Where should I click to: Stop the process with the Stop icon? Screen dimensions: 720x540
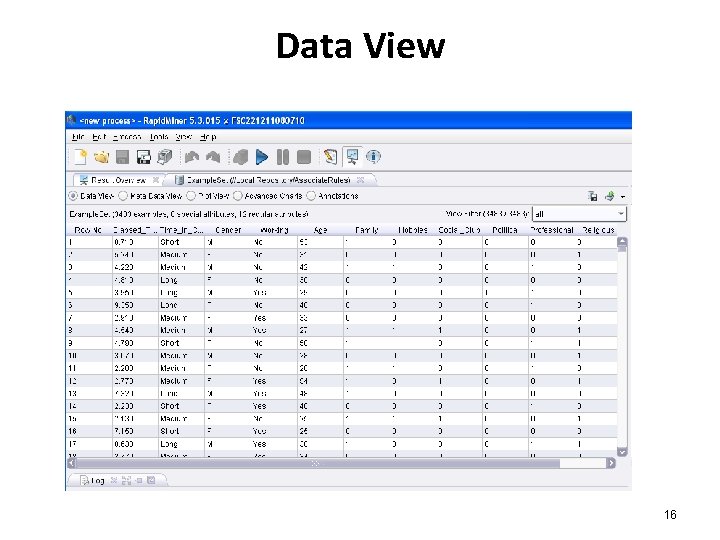click(x=304, y=157)
